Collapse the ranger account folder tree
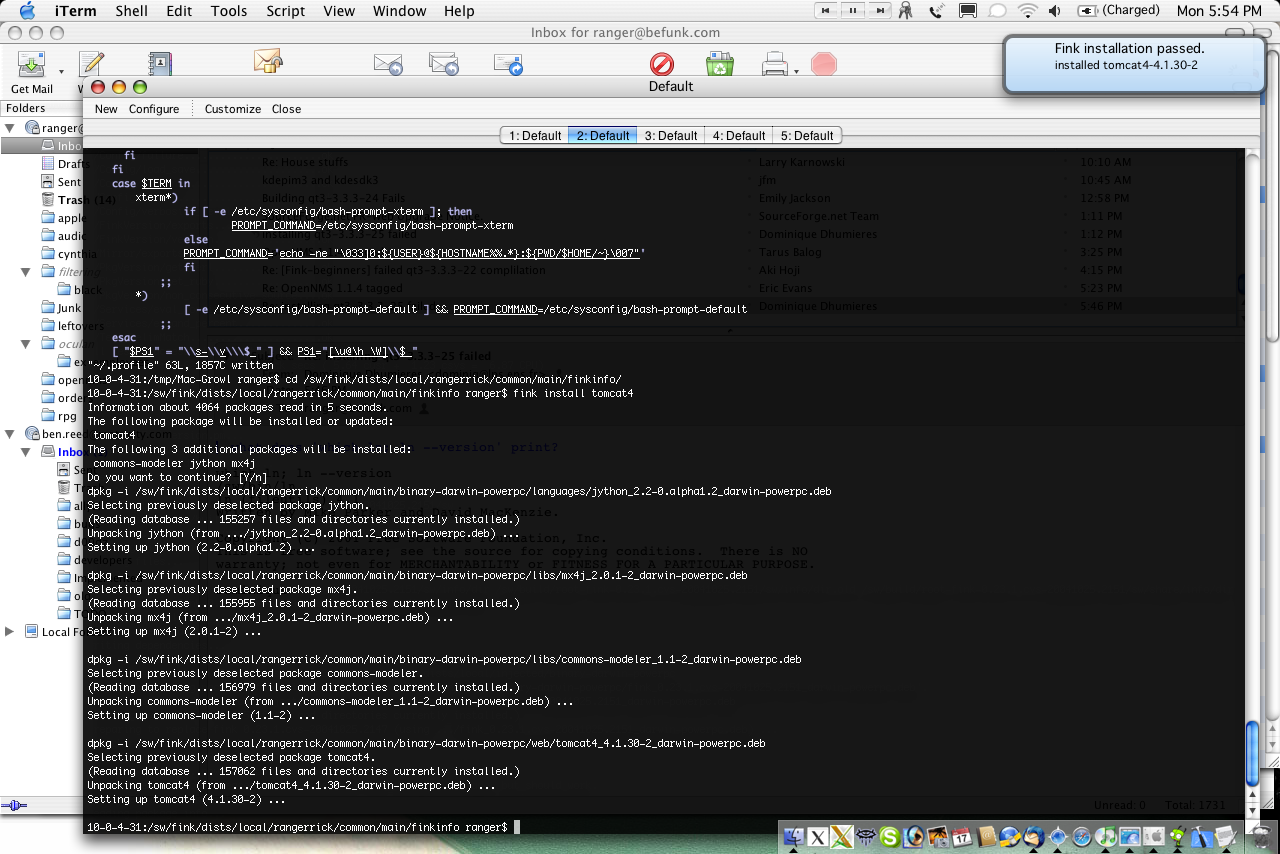 click(10, 128)
